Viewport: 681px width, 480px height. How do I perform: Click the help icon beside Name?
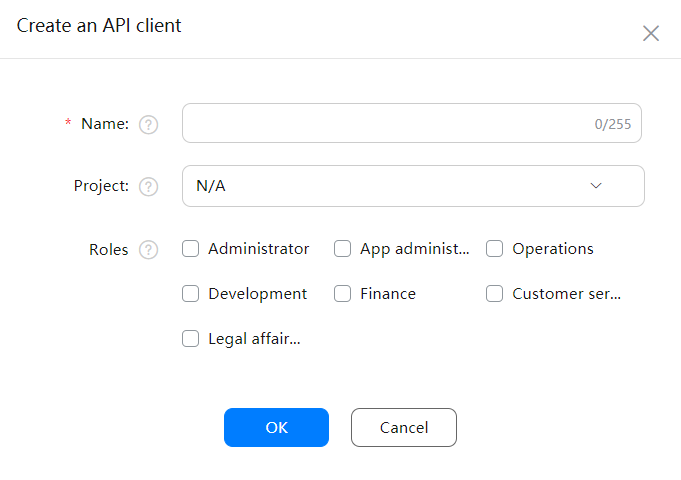[x=149, y=125]
